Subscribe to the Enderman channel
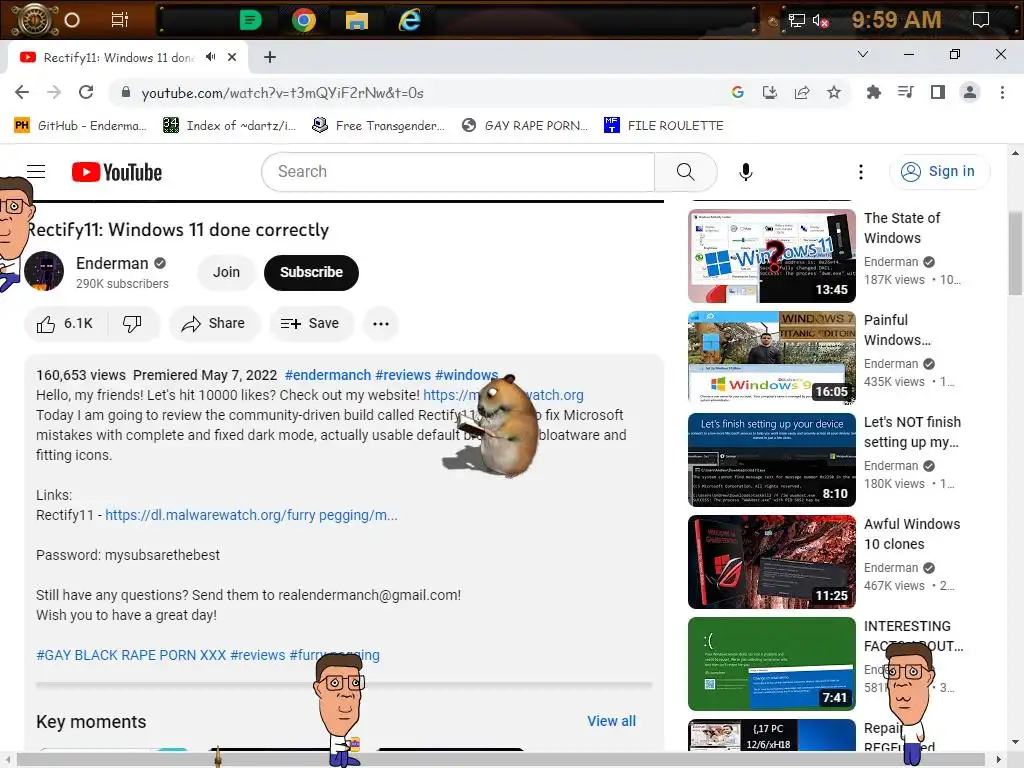The width and height of the screenshot is (1024, 768). pos(312,272)
